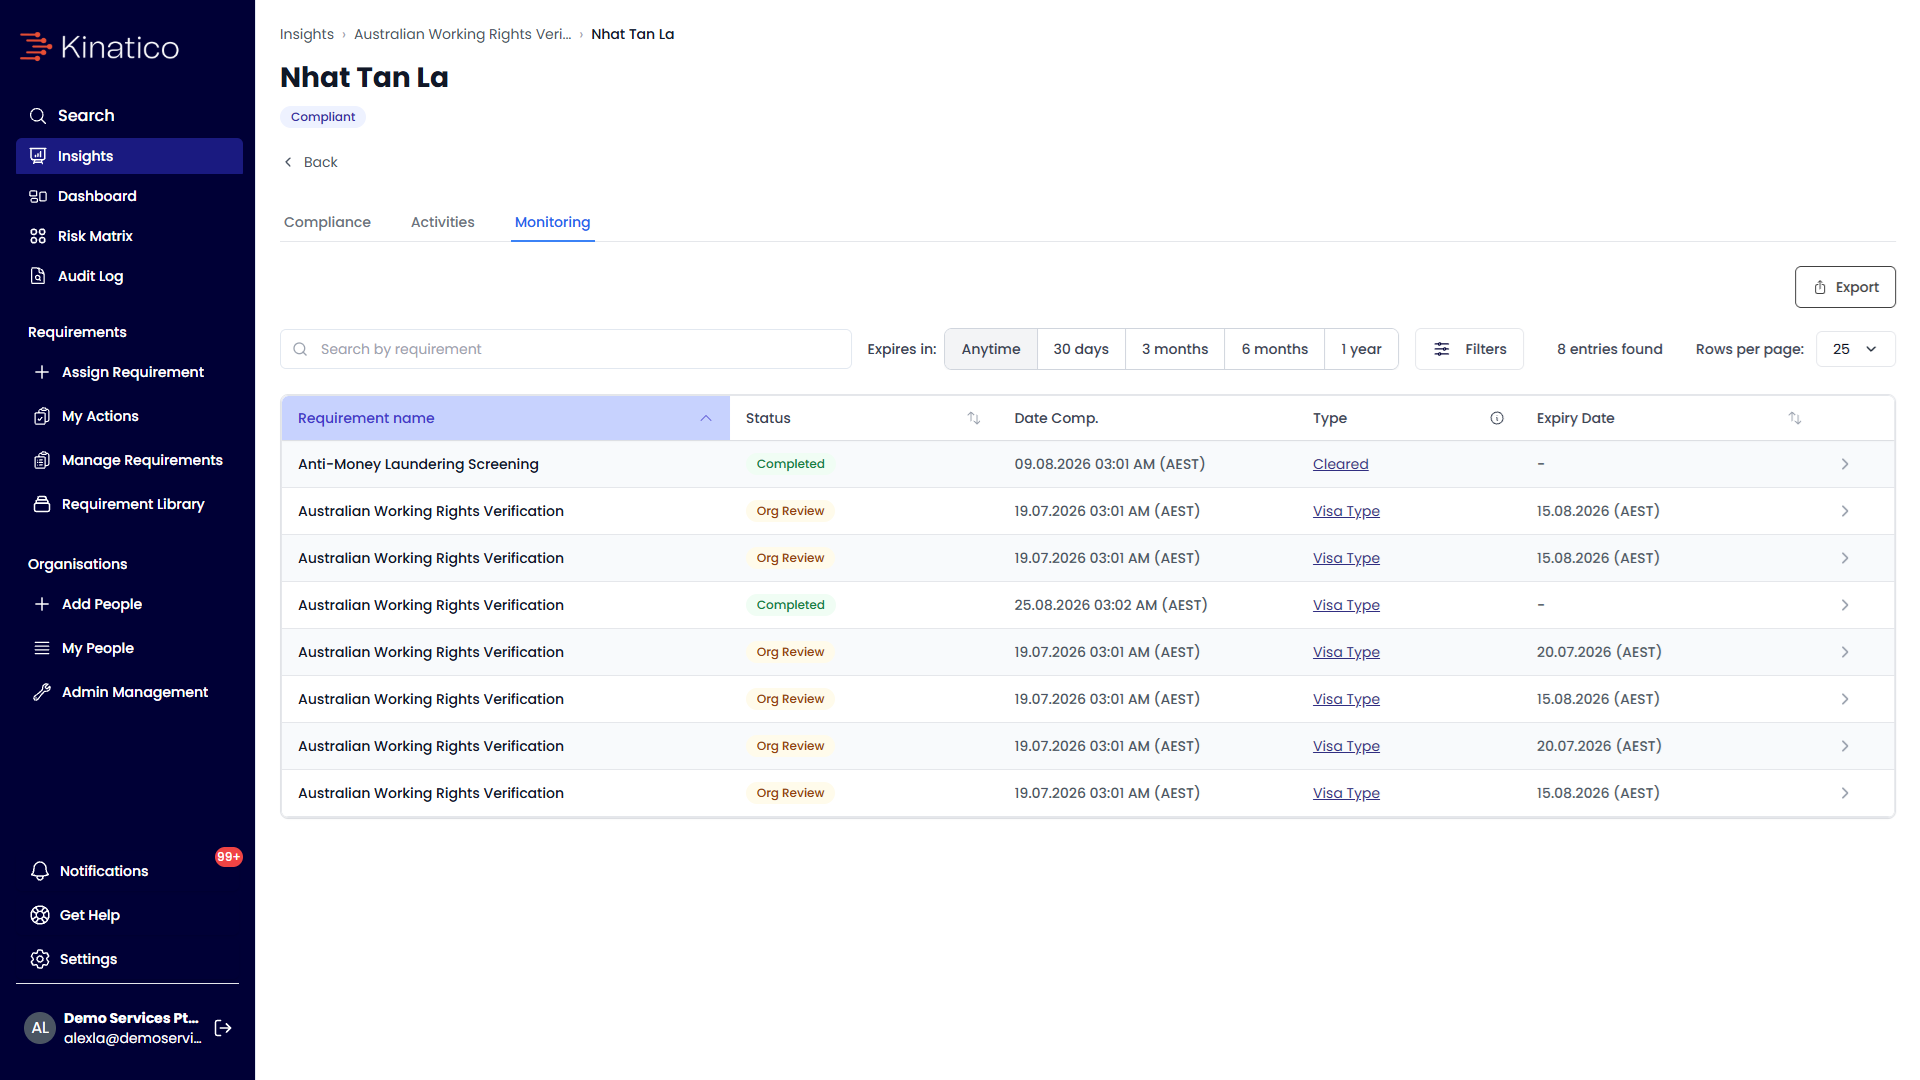Click the logout icon beside account
This screenshot has height=1080, width=1920.
(x=223, y=1028)
